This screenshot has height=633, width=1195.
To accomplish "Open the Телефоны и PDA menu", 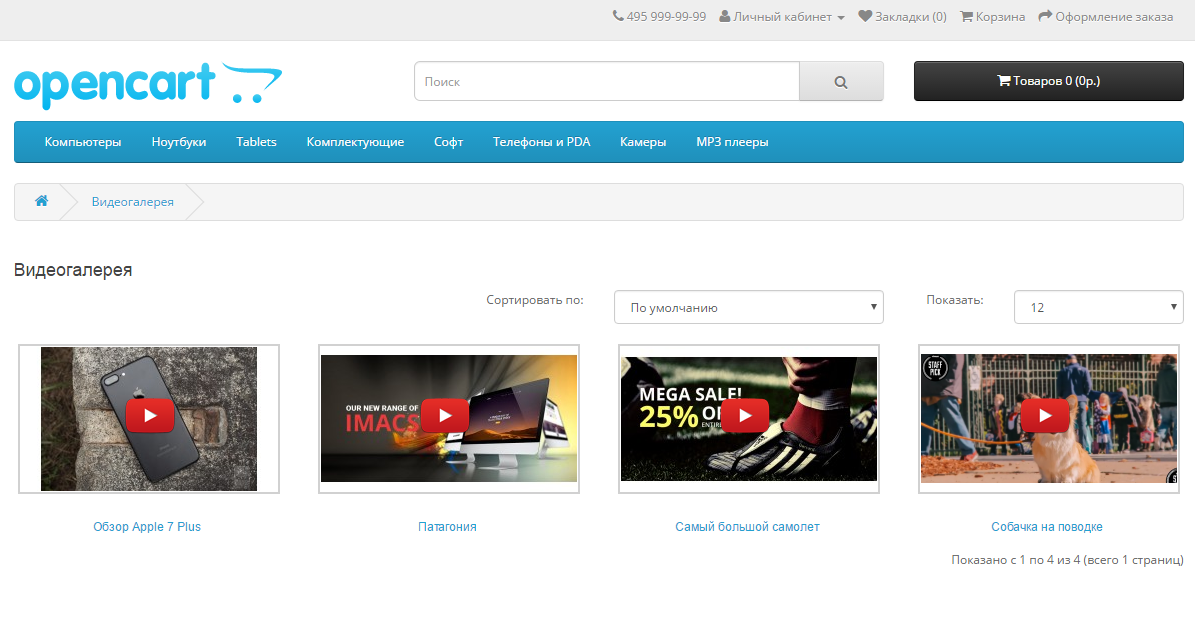I will click(541, 142).
